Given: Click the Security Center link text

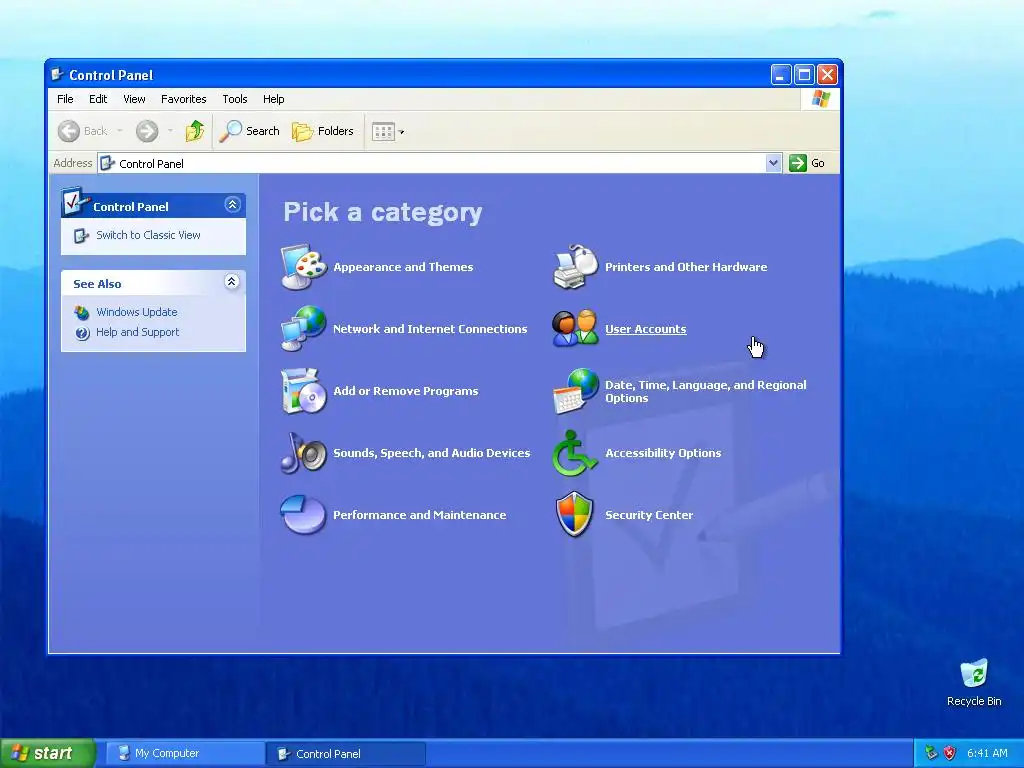Looking at the screenshot, I should click(x=649, y=515).
